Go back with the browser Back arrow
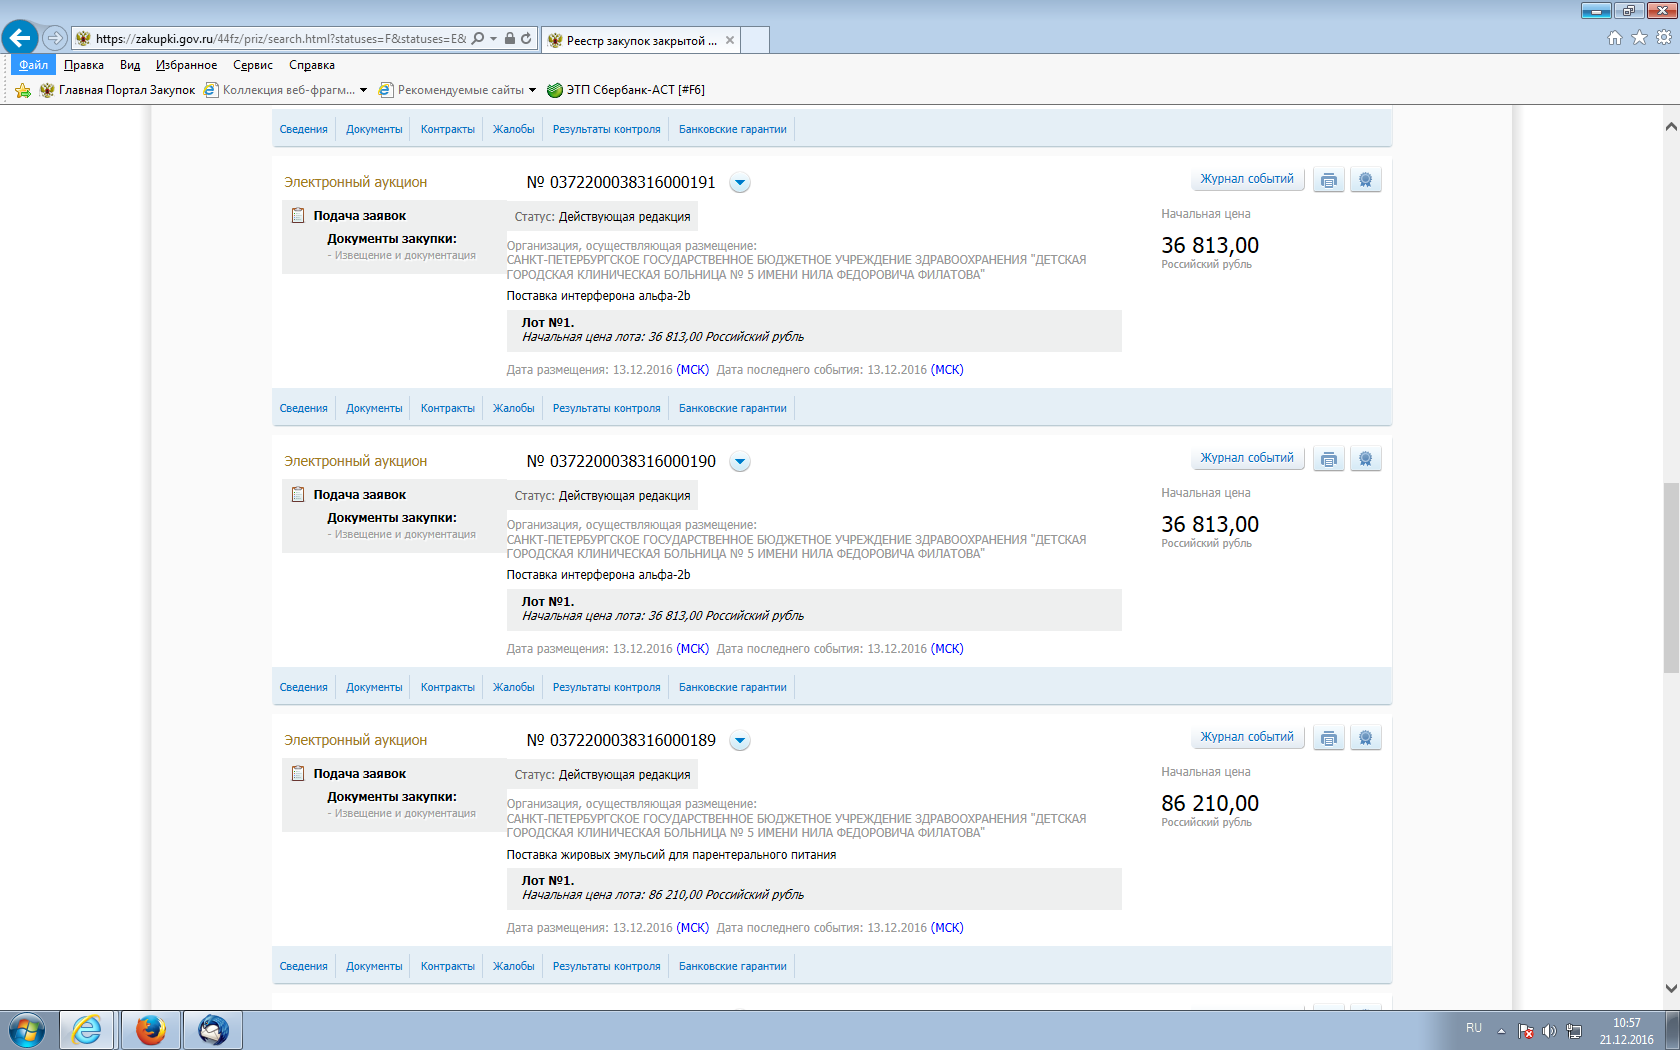Viewport: 1680px width, 1050px height. (x=20, y=38)
